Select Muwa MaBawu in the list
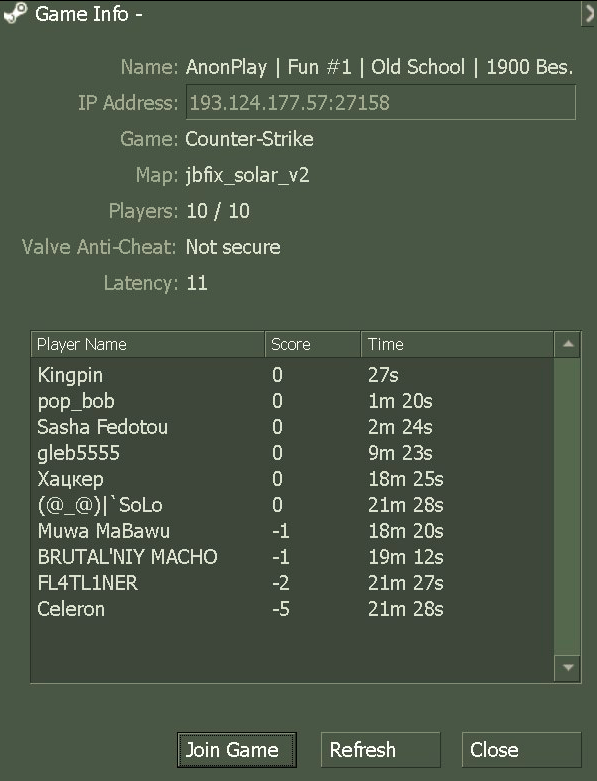Screen dimensions: 597x781 (292, 531)
